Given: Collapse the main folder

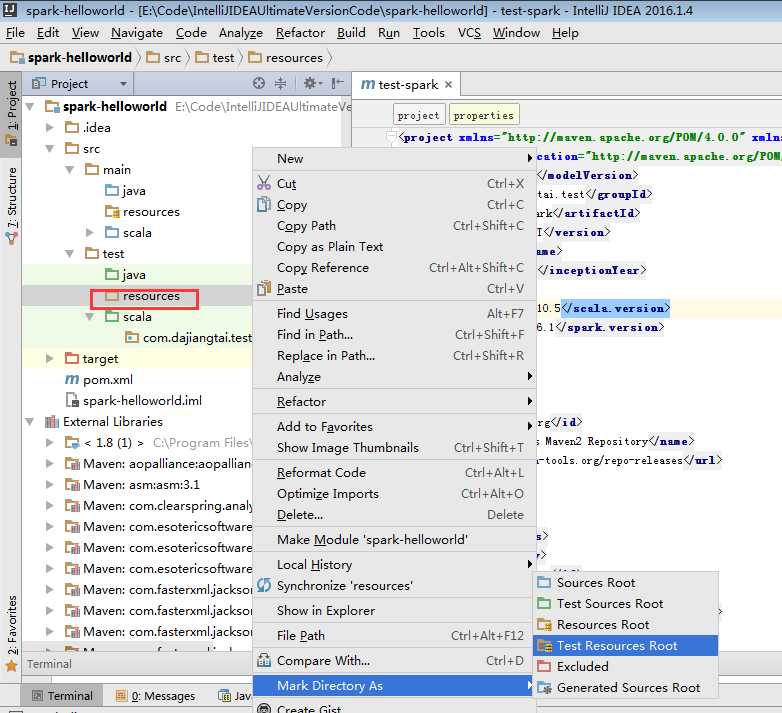Looking at the screenshot, I should pyautogui.click(x=70, y=170).
